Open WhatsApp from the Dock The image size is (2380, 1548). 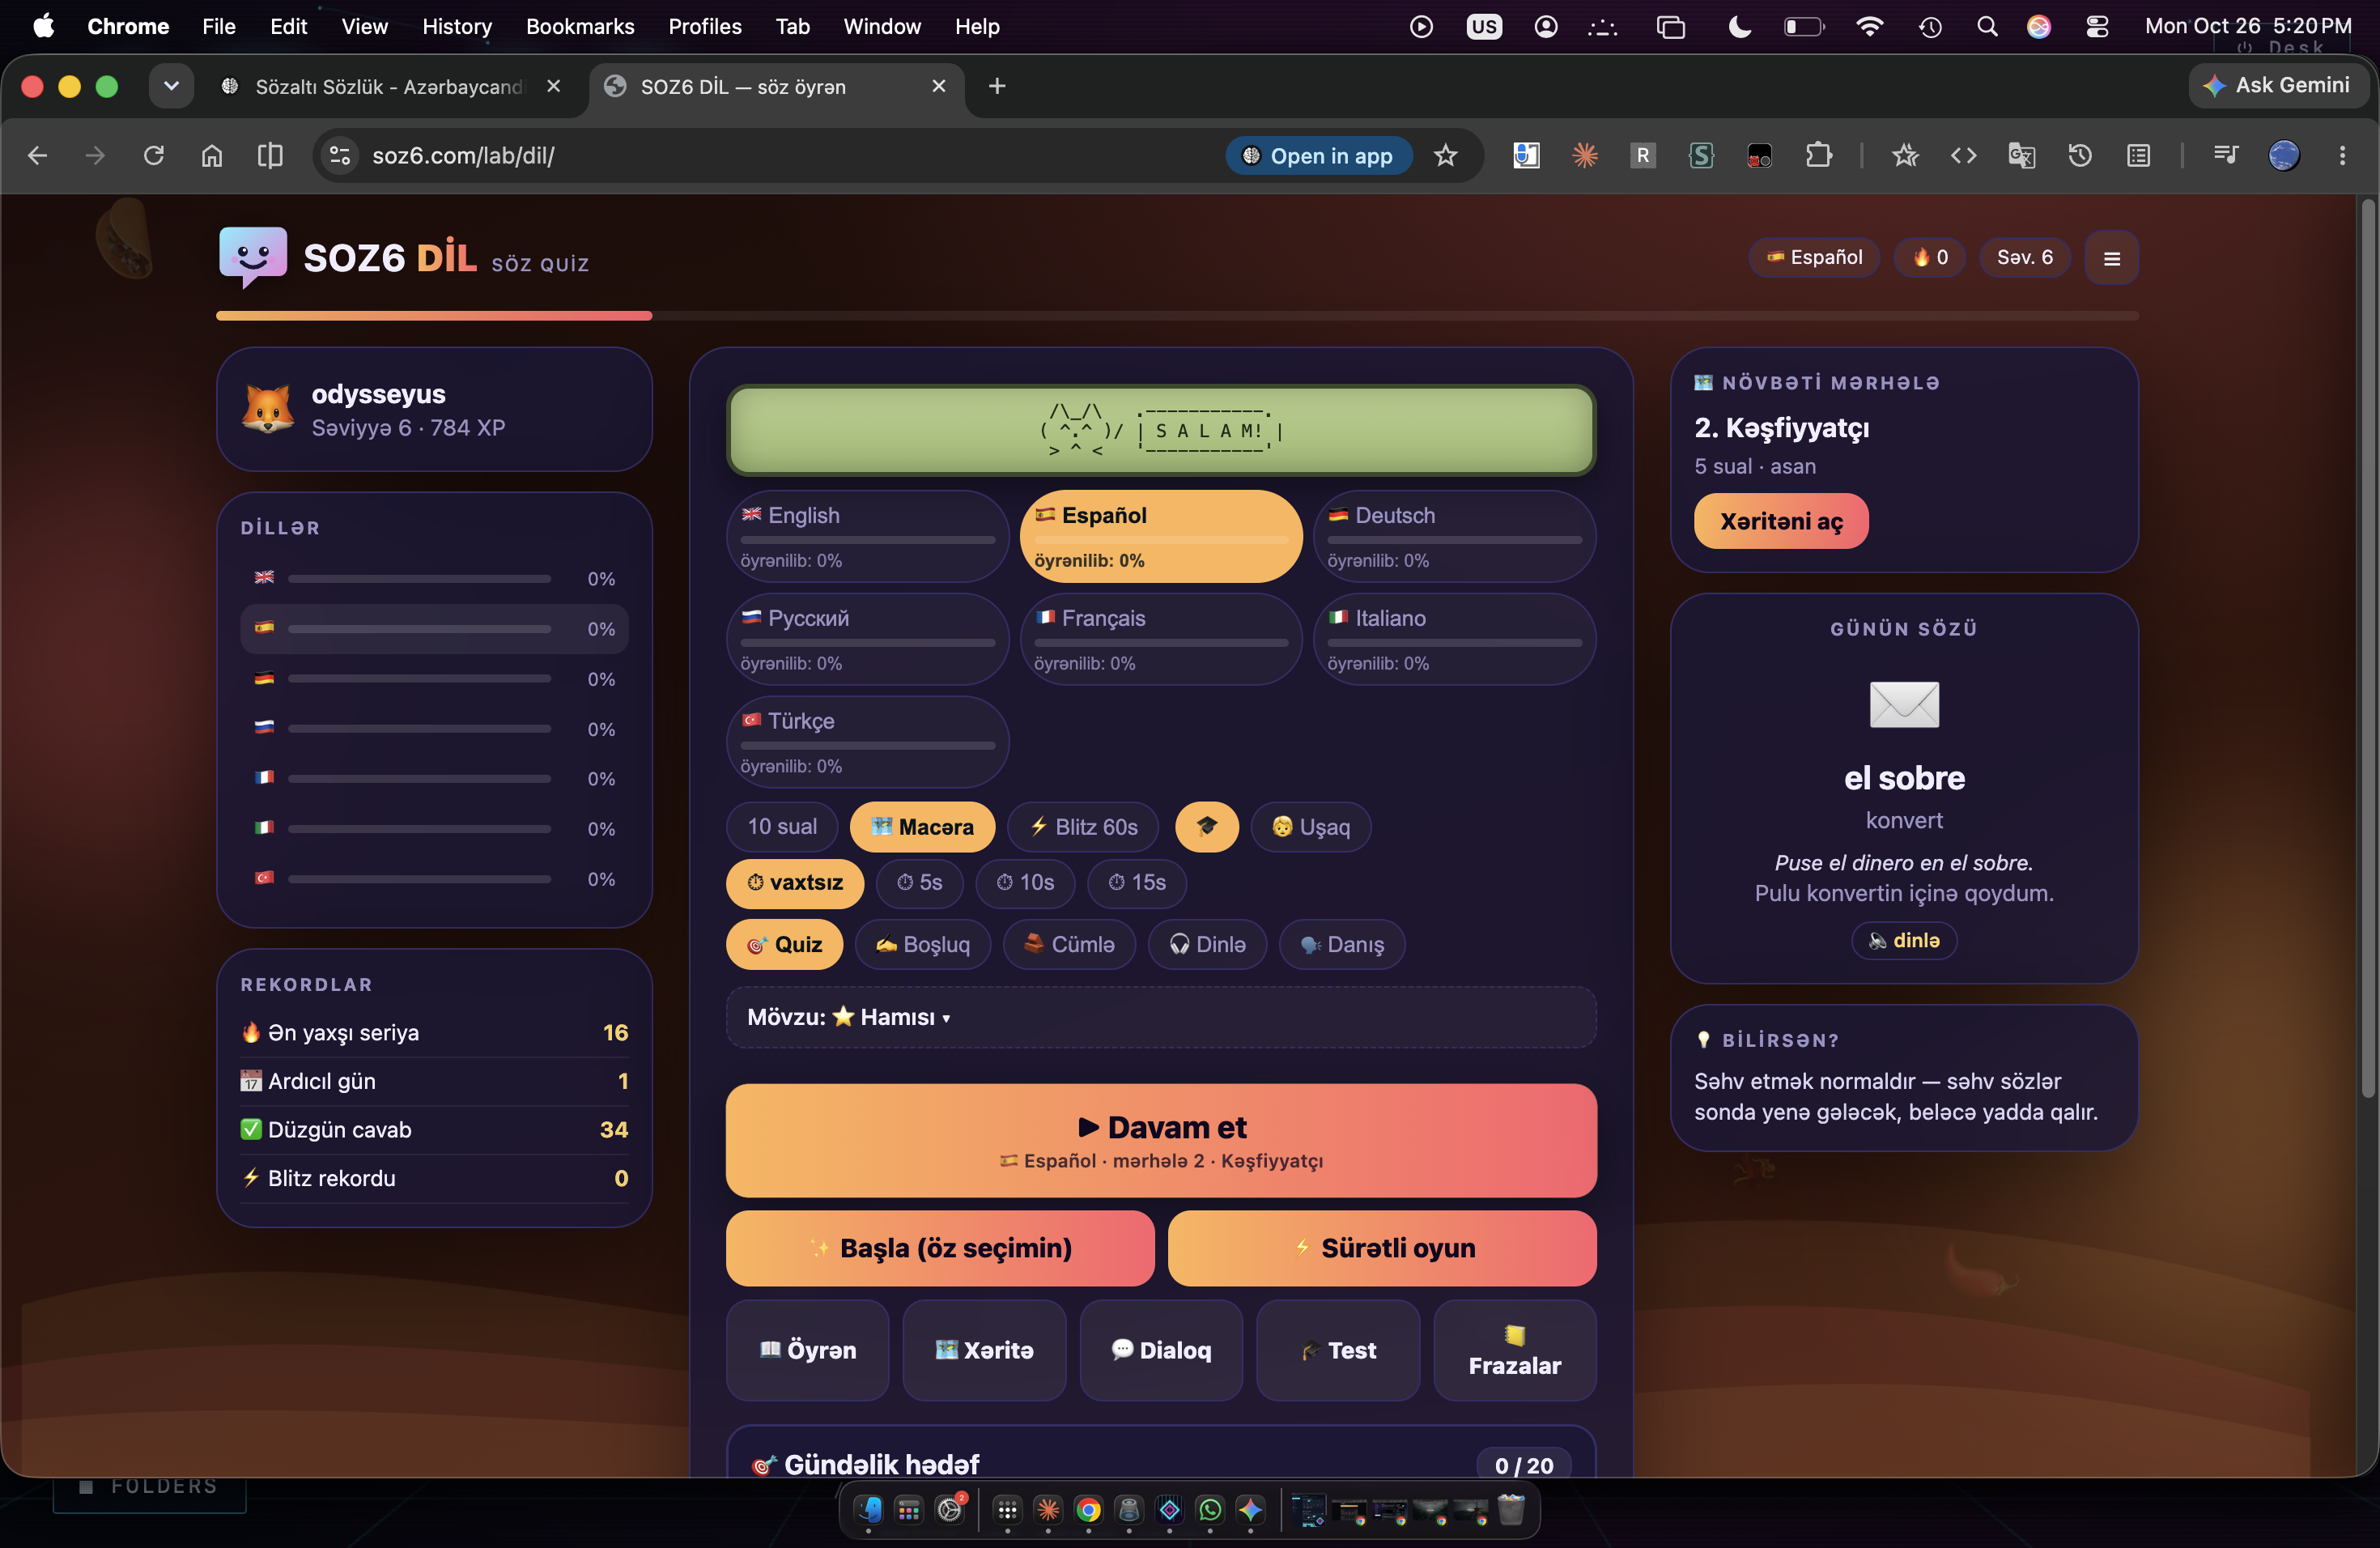pyautogui.click(x=1210, y=1509)
